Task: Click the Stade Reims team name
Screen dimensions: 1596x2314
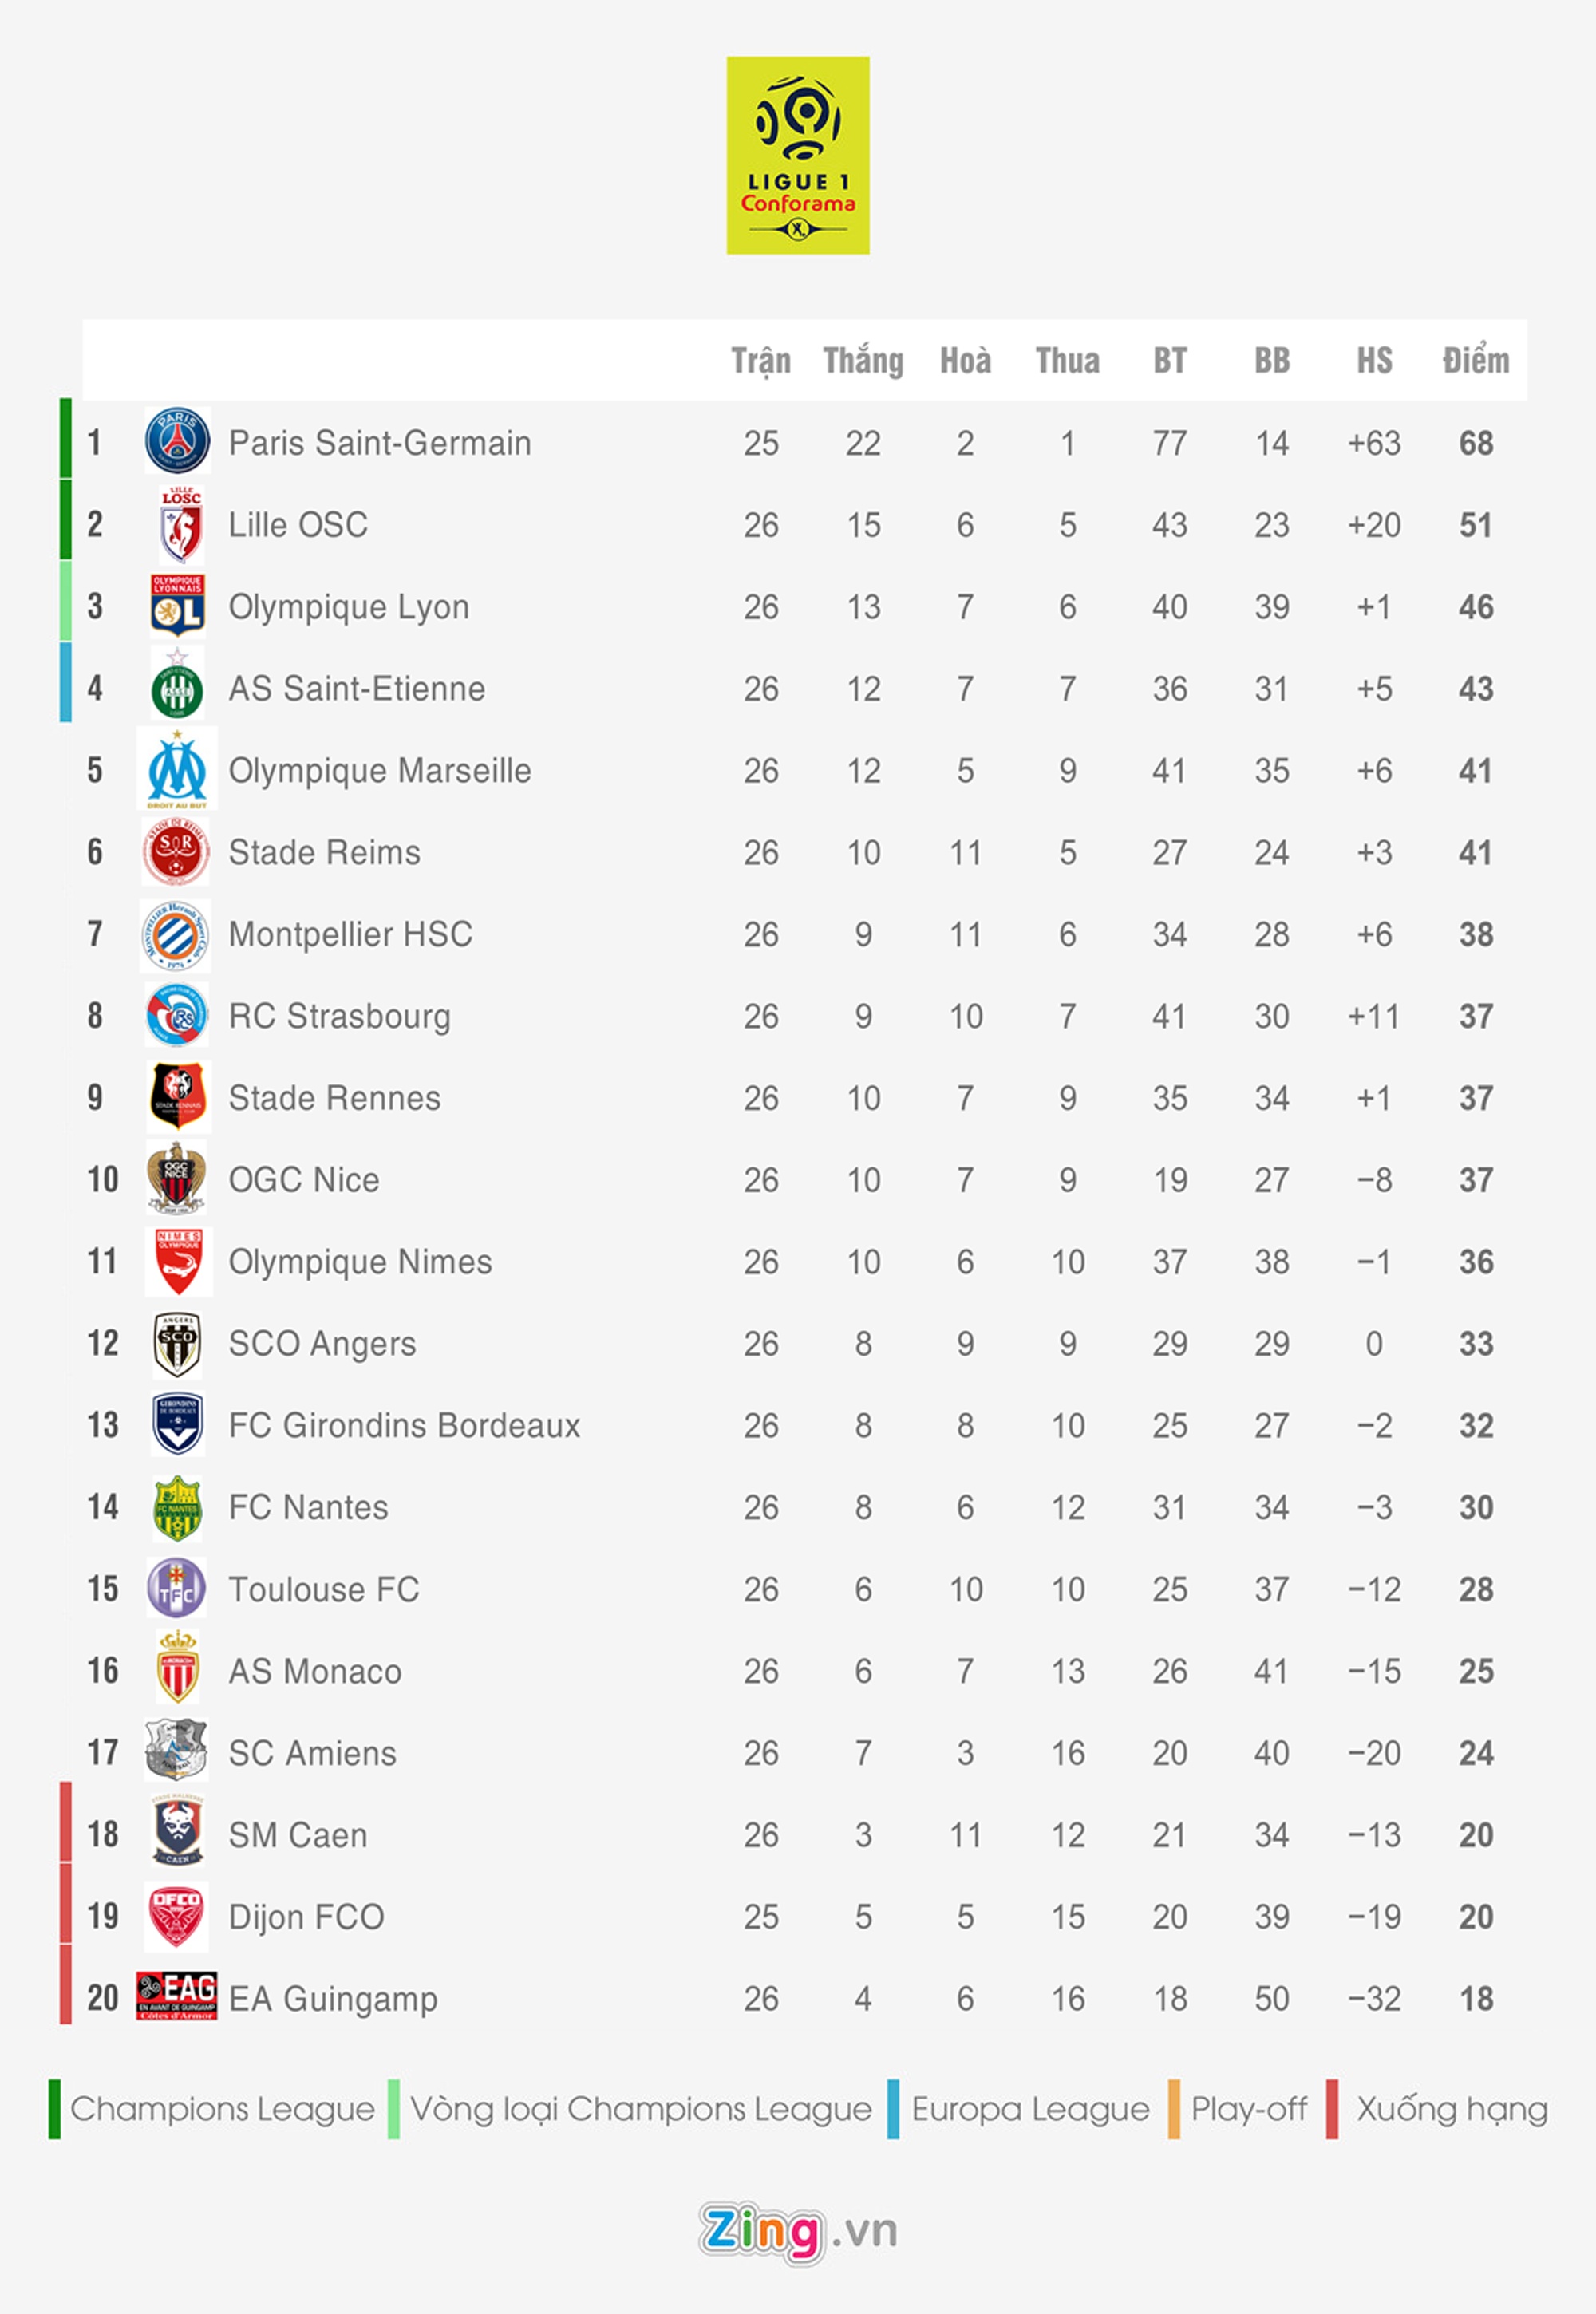Action: click(324, 852)
